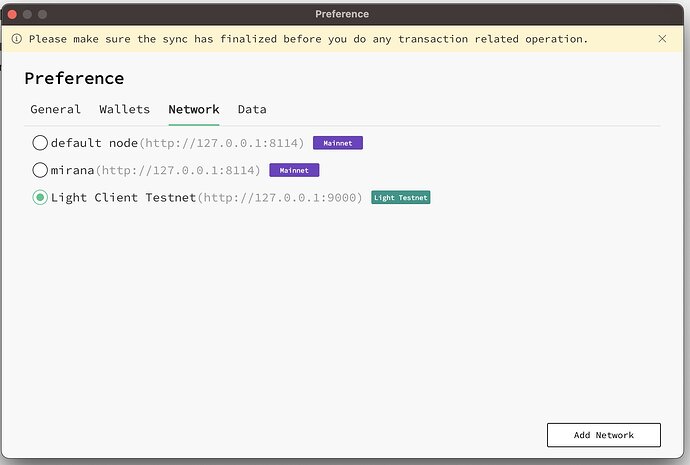This screenshot has width=690, height=465.
Task: Click the info icon in the warning banner
Action: coord(17,39)
